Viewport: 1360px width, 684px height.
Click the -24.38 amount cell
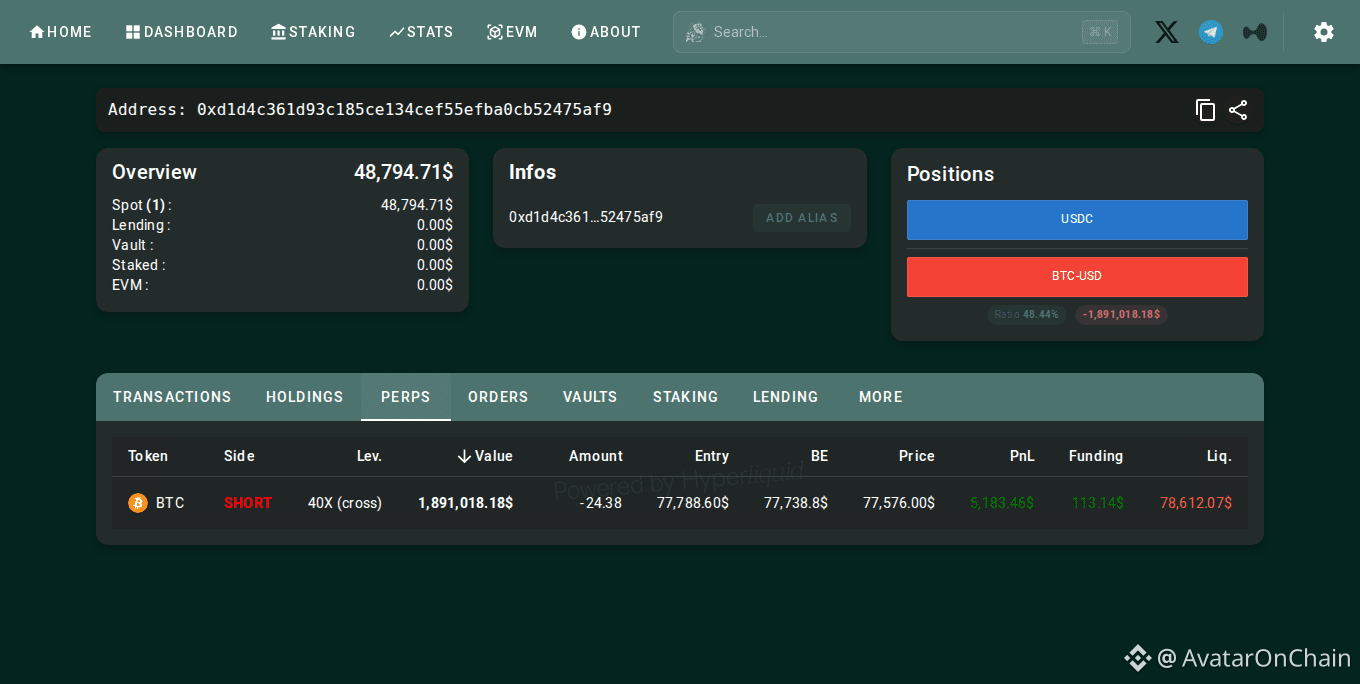(x=600, y=503)
